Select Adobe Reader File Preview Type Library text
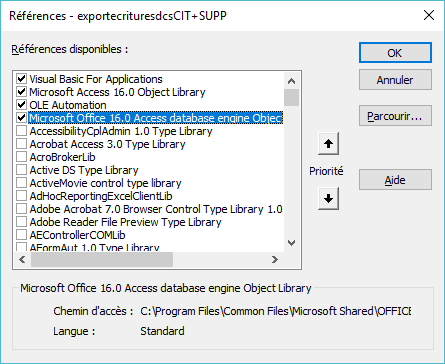Image resolution: width=445 pixels, height=364 pixels. point(125,222)
